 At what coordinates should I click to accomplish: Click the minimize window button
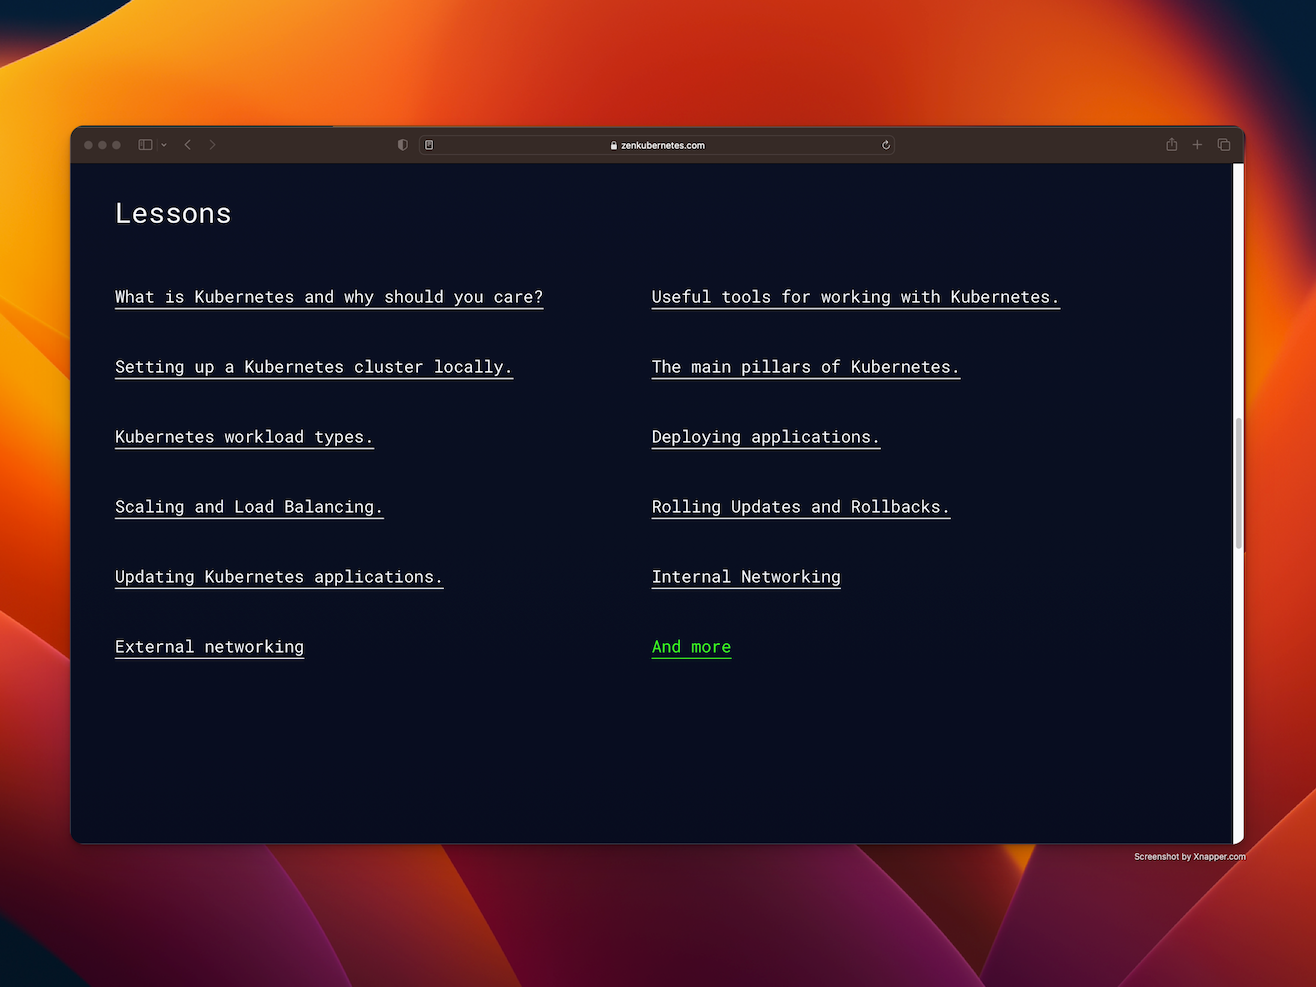click(x=102, y=145)
